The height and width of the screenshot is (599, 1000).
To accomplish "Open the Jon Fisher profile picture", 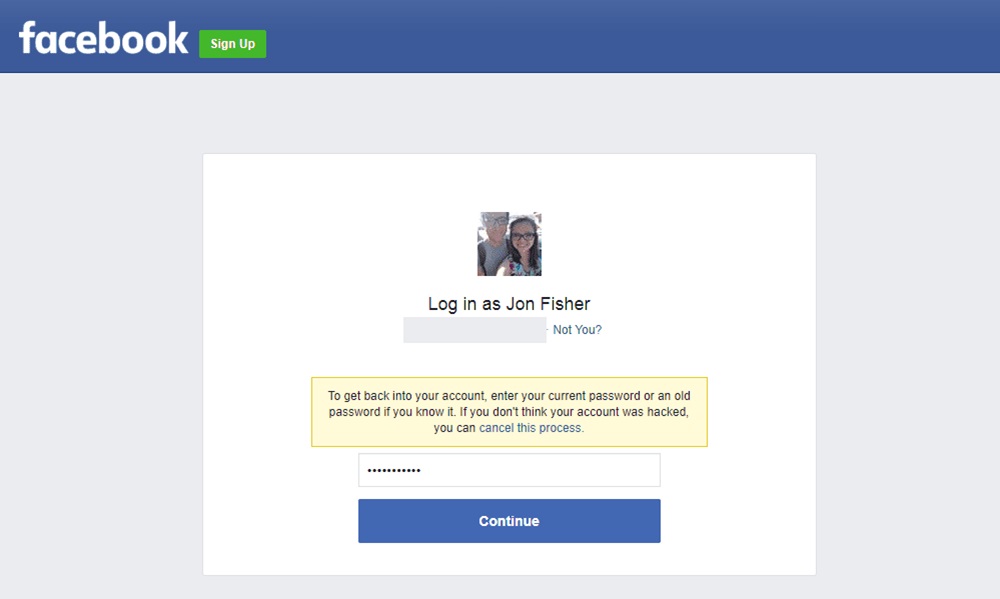I will pos(510,244).
